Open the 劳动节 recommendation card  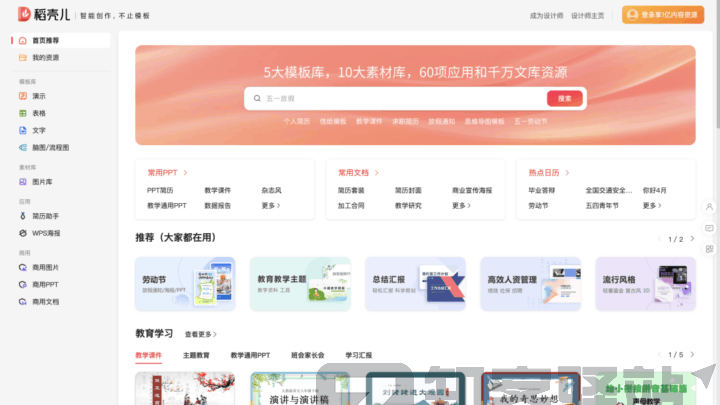coord(185,284)
